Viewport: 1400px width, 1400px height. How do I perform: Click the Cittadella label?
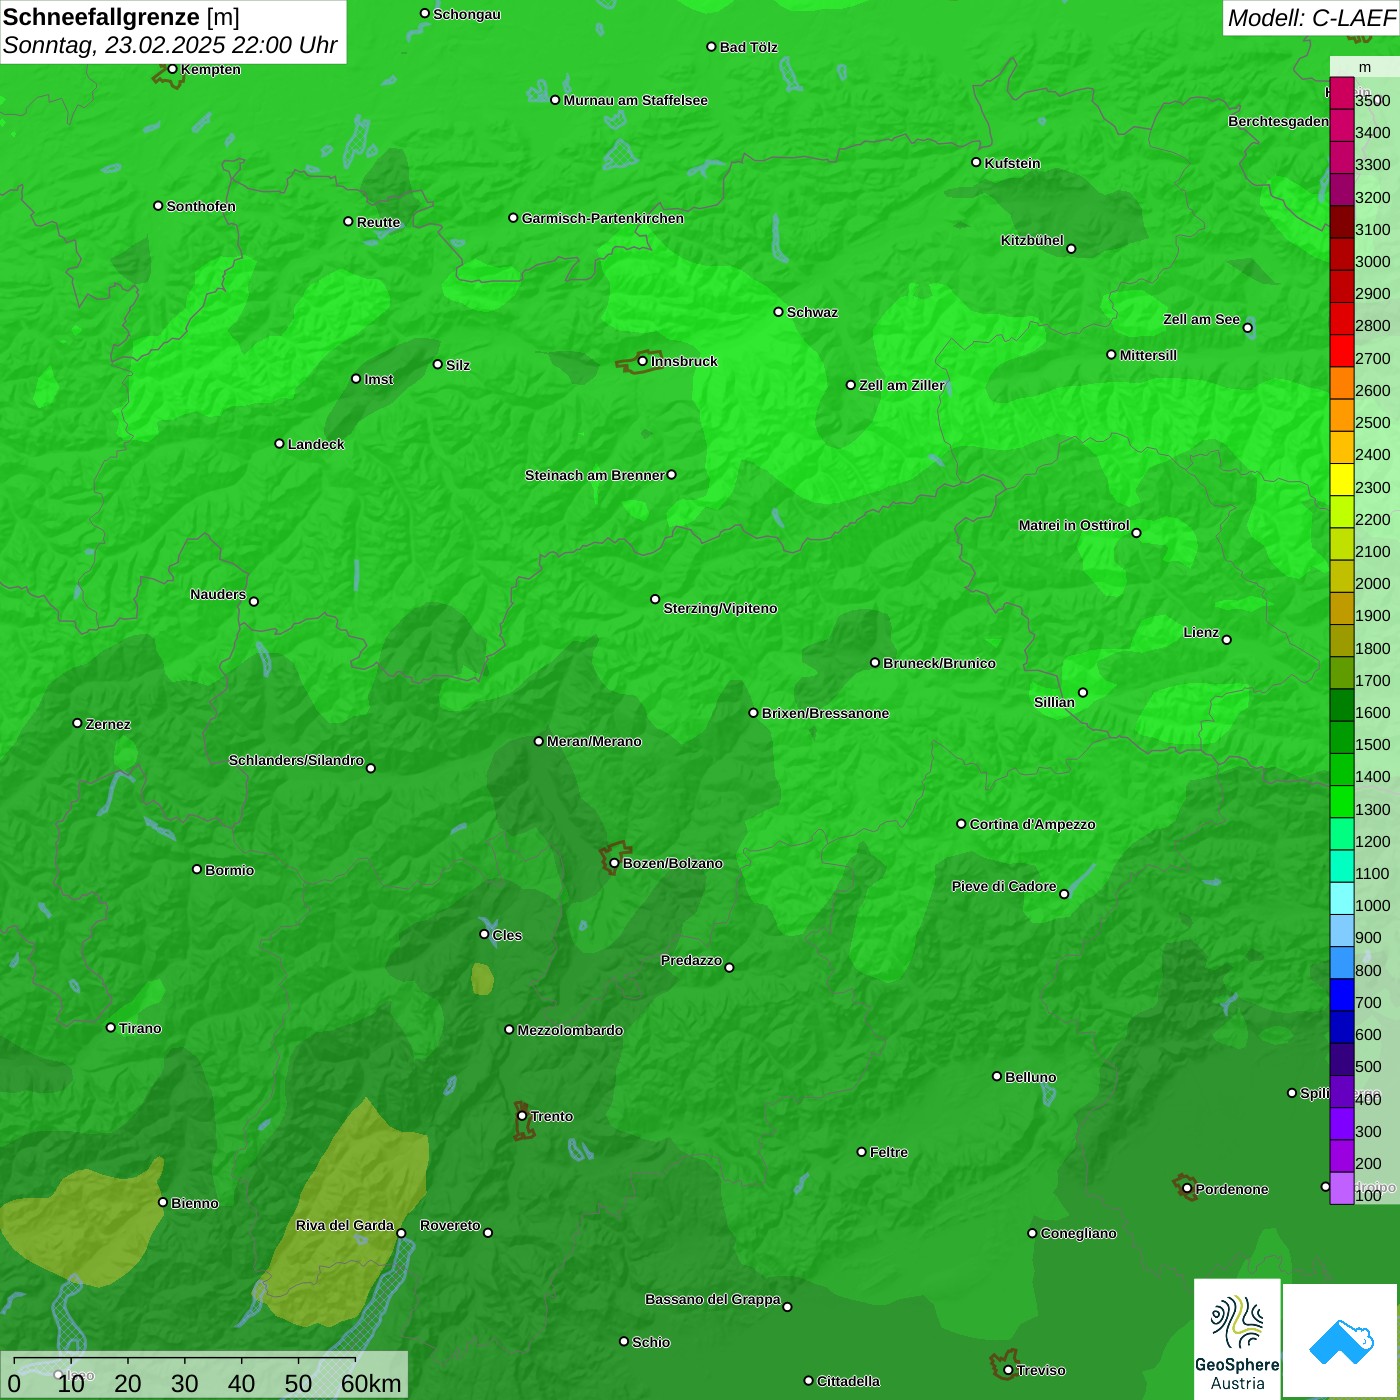pos(848,1381)
